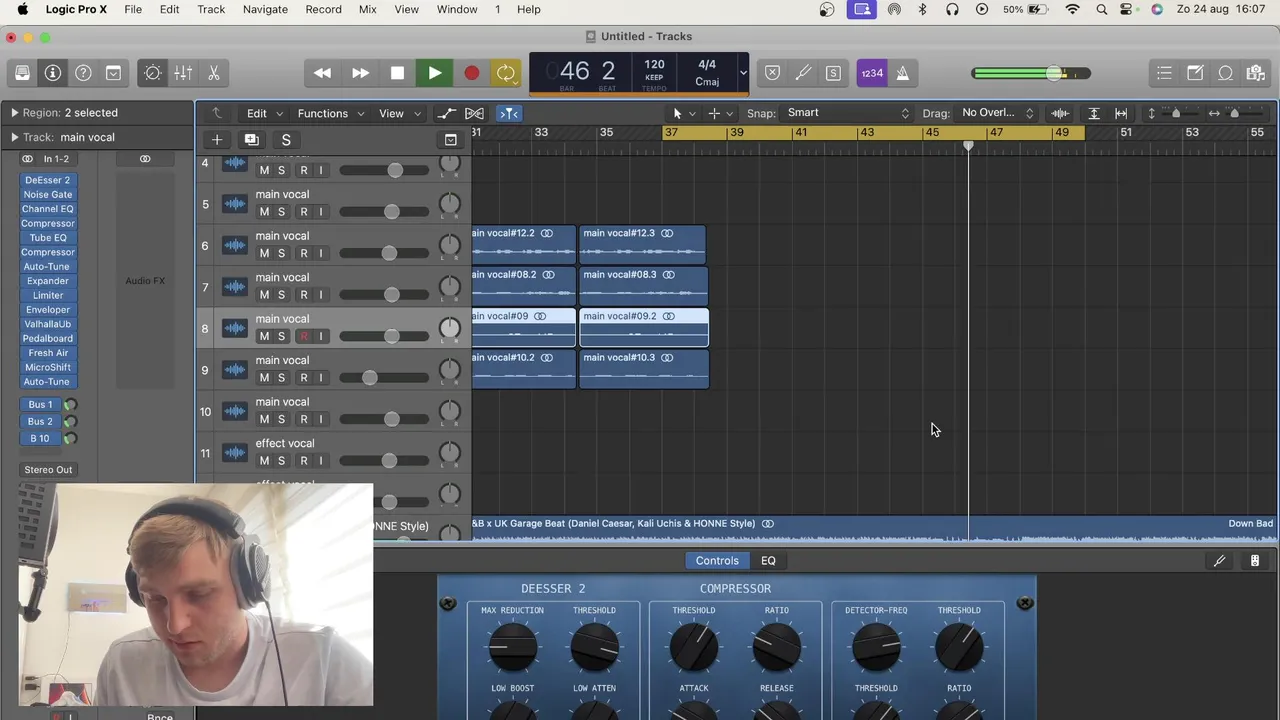Toggle the Inspector info icon
Image resolution: width=1280 pixels, height=720 pixels.
coord(53,73)
